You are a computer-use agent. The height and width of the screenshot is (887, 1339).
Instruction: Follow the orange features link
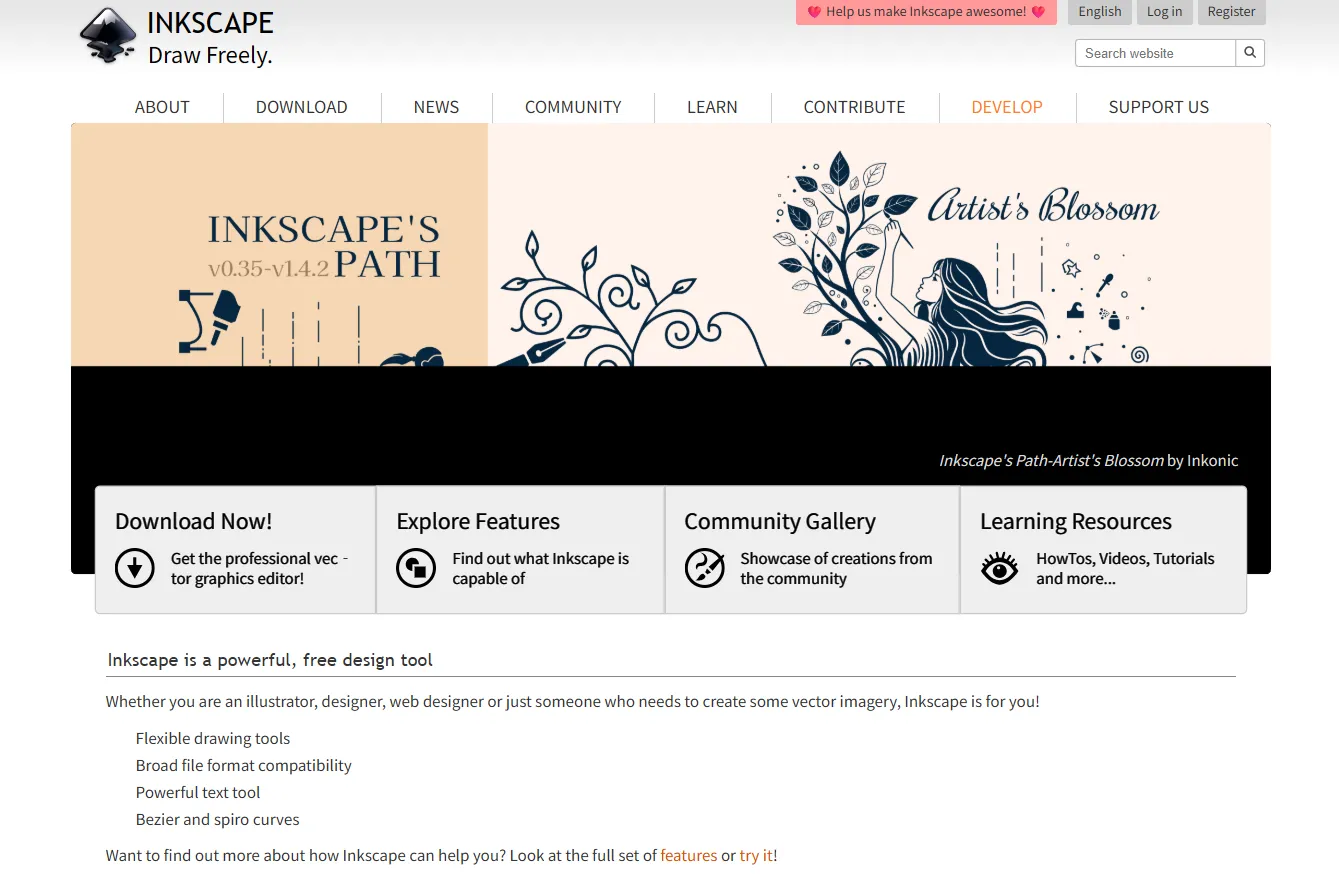[689, 856]
